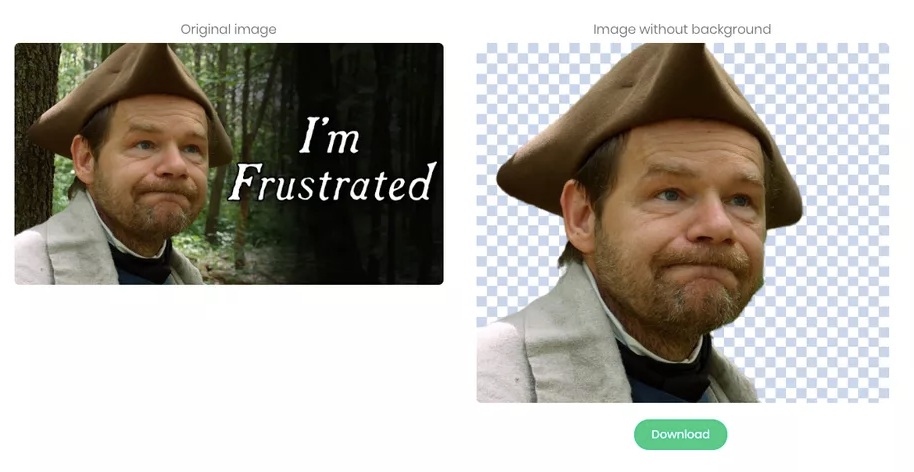914x472 pixels.
Task: Click the original image thumbnail
Action: coord(228,164)
